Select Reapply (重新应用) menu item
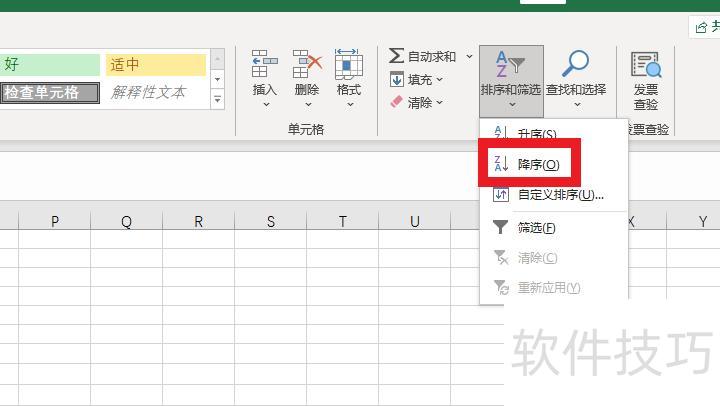 pos(553,288)
